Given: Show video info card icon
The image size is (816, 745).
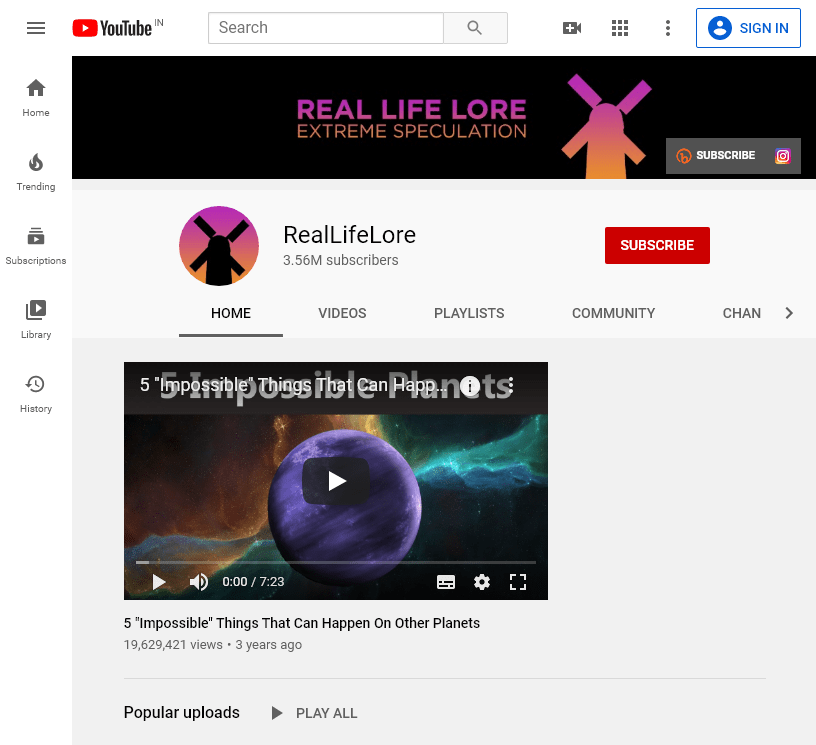Looking at the screenshot, I should point(470,386).
